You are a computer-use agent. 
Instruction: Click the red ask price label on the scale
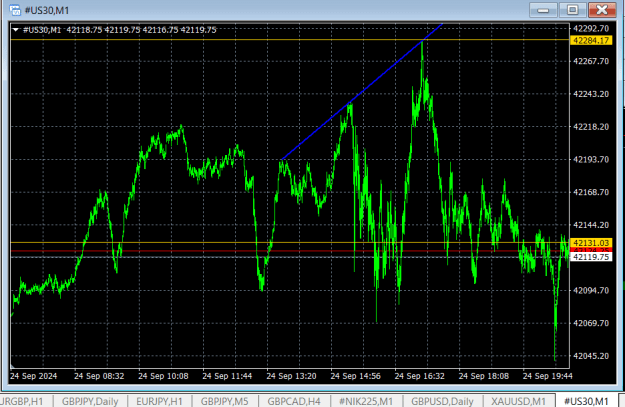click(x=591, y=250)
